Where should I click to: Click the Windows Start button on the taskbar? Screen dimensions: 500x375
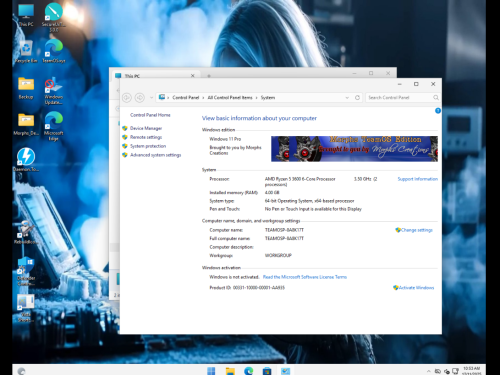pyautogui.click(x=211, y=371)
